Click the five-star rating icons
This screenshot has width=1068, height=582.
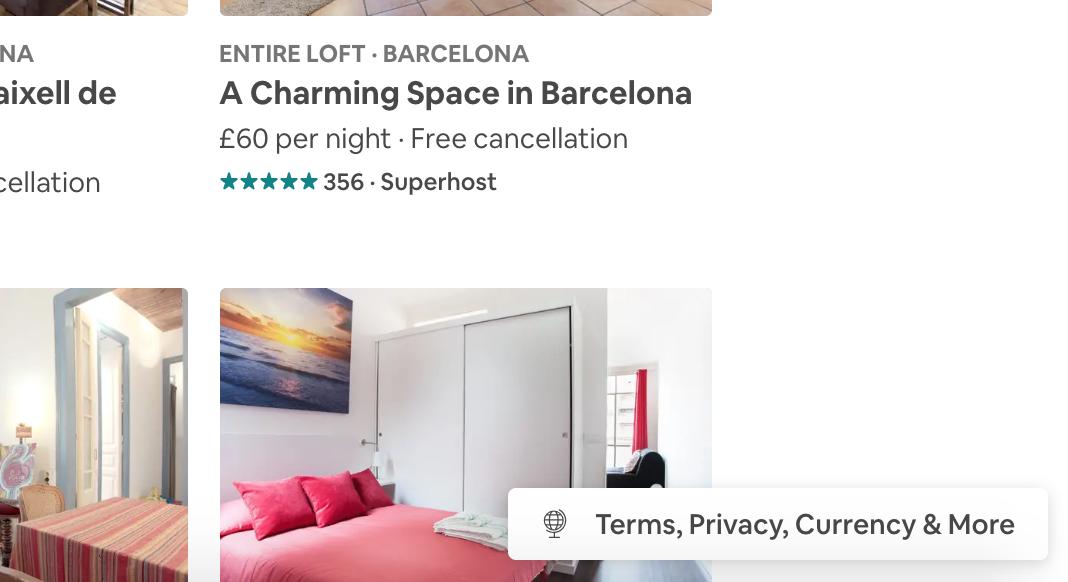coord(269,181)
